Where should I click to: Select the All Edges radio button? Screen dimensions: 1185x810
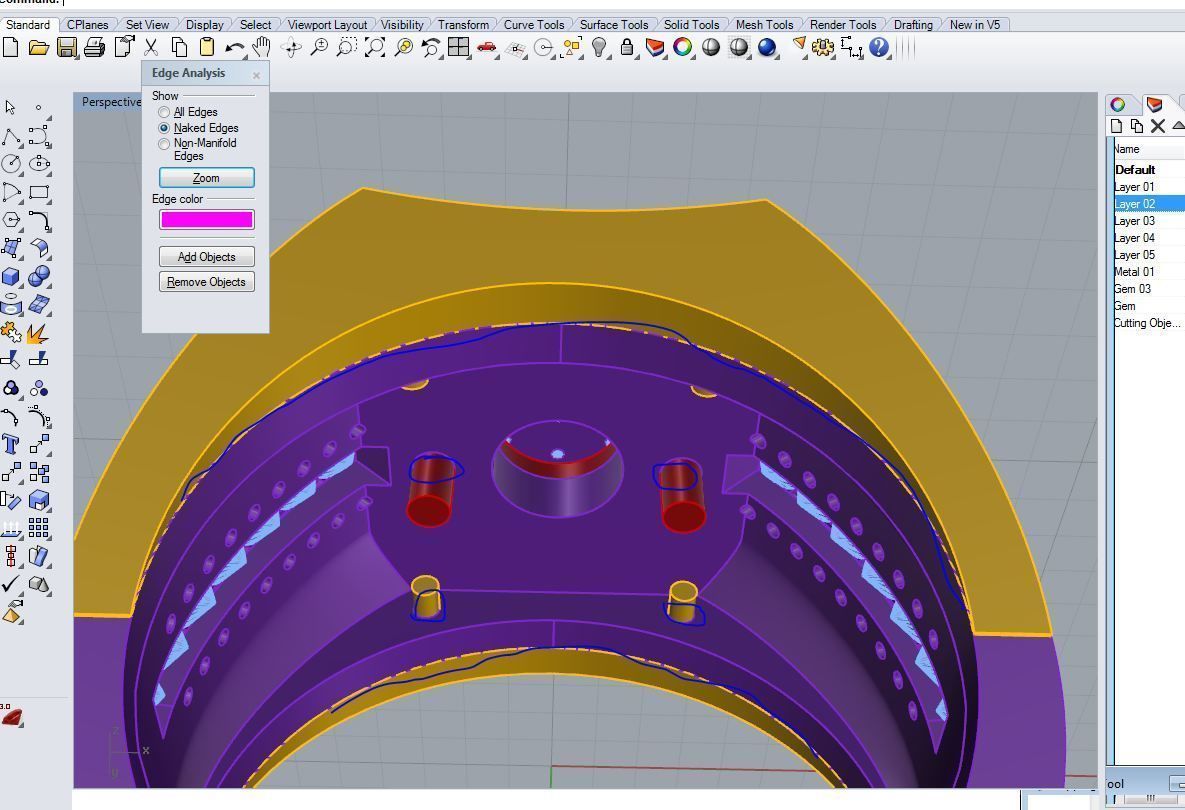pyautogui.click(x=164, y=112)
